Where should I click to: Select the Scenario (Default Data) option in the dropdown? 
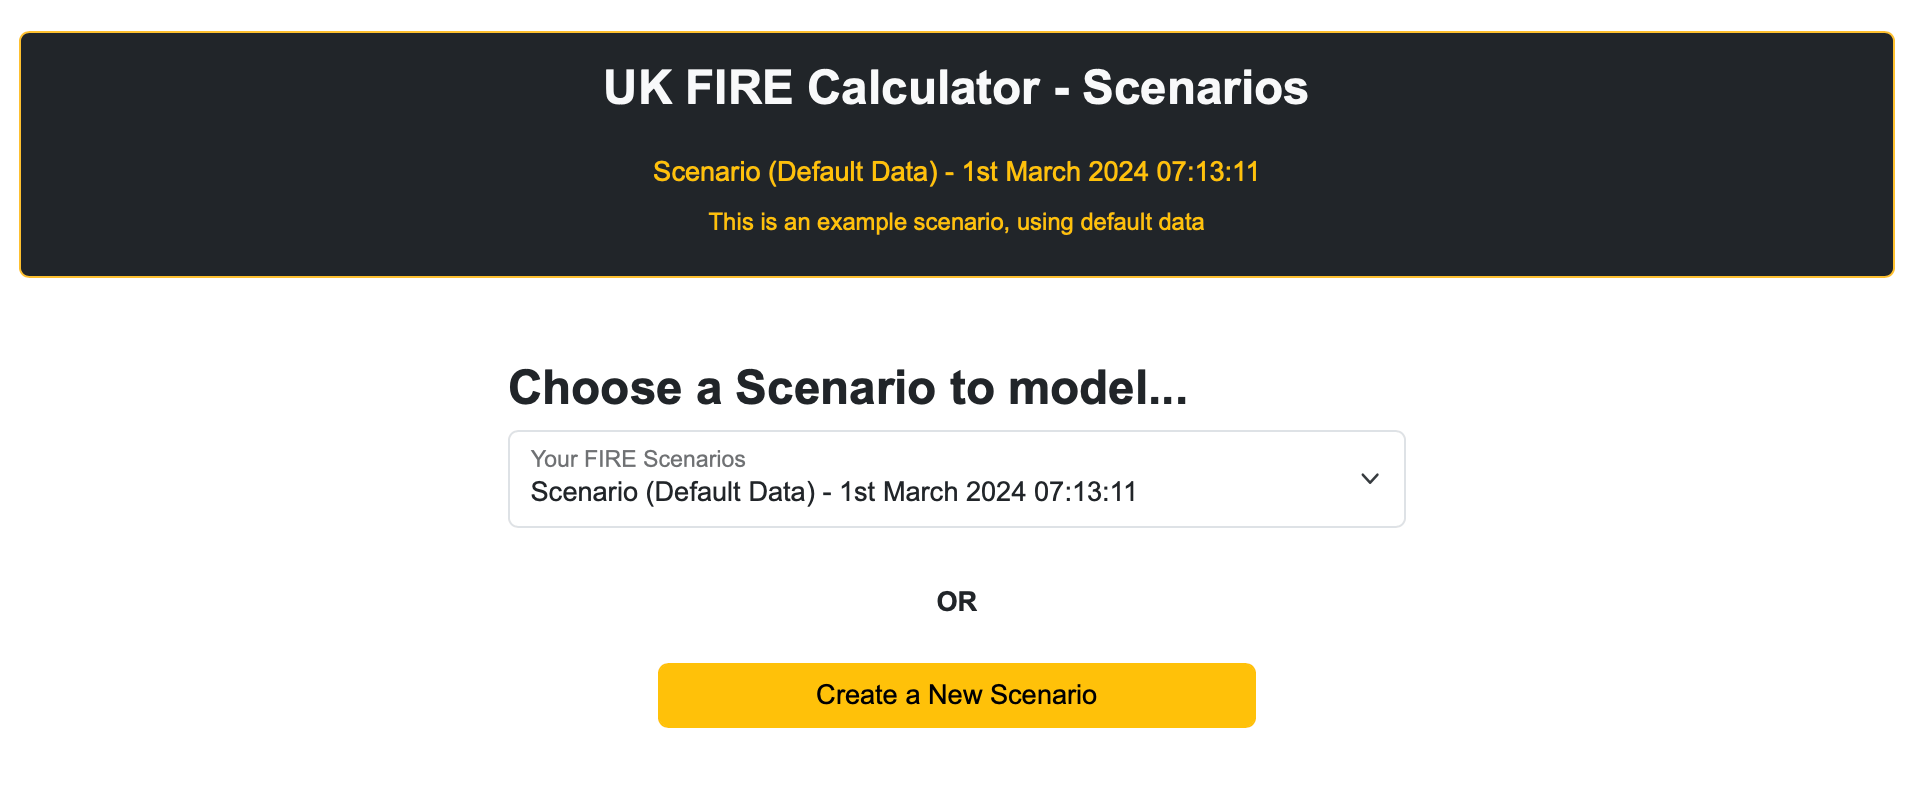pos(673,492)
